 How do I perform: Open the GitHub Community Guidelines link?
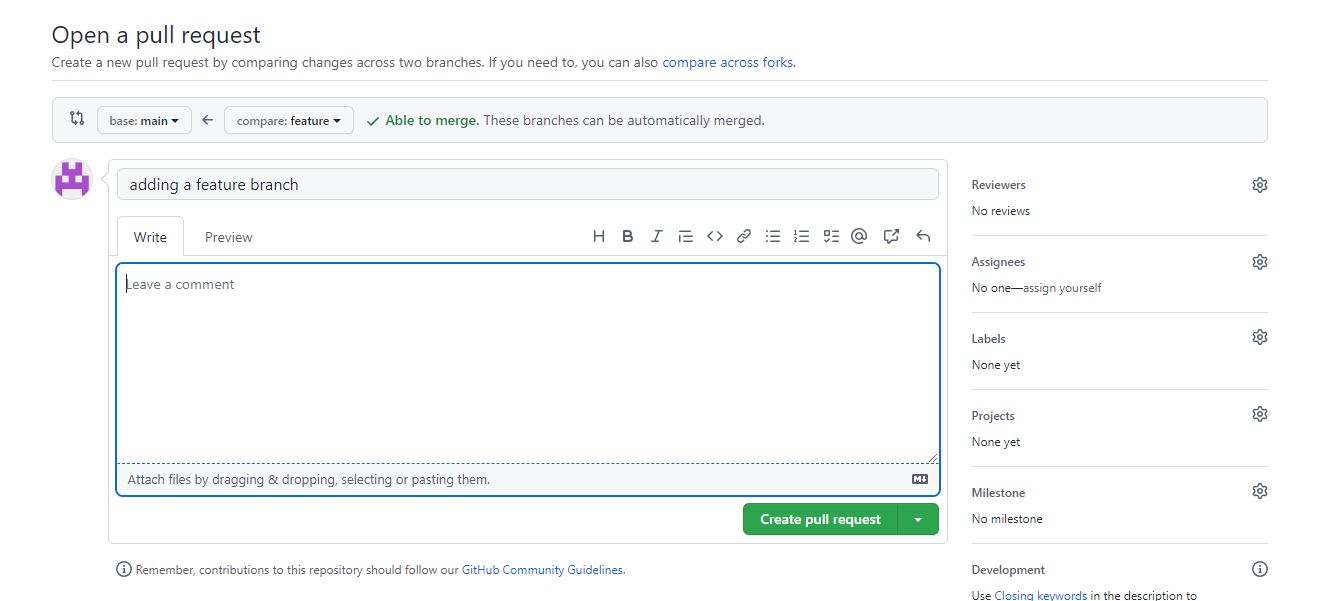[x=542, y=570]
